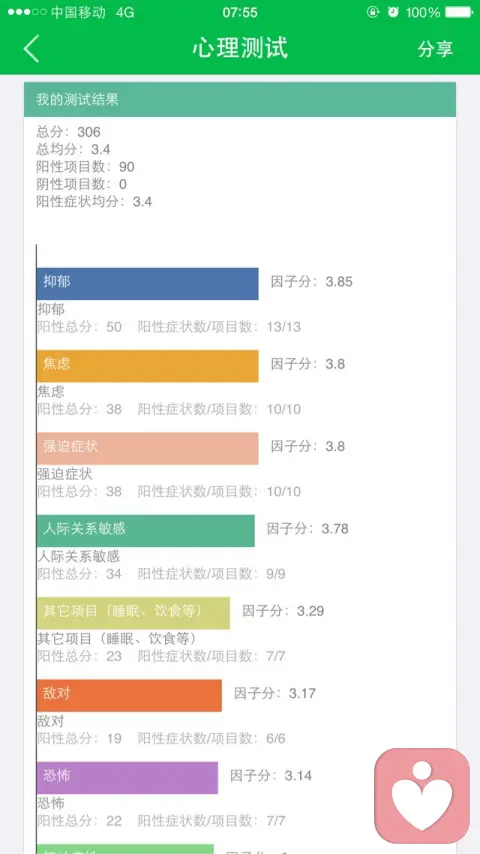The width and height of the screenshot is (480, 854).
Task: Select the yellow 其它项目 bar
Action: (133, 613)
